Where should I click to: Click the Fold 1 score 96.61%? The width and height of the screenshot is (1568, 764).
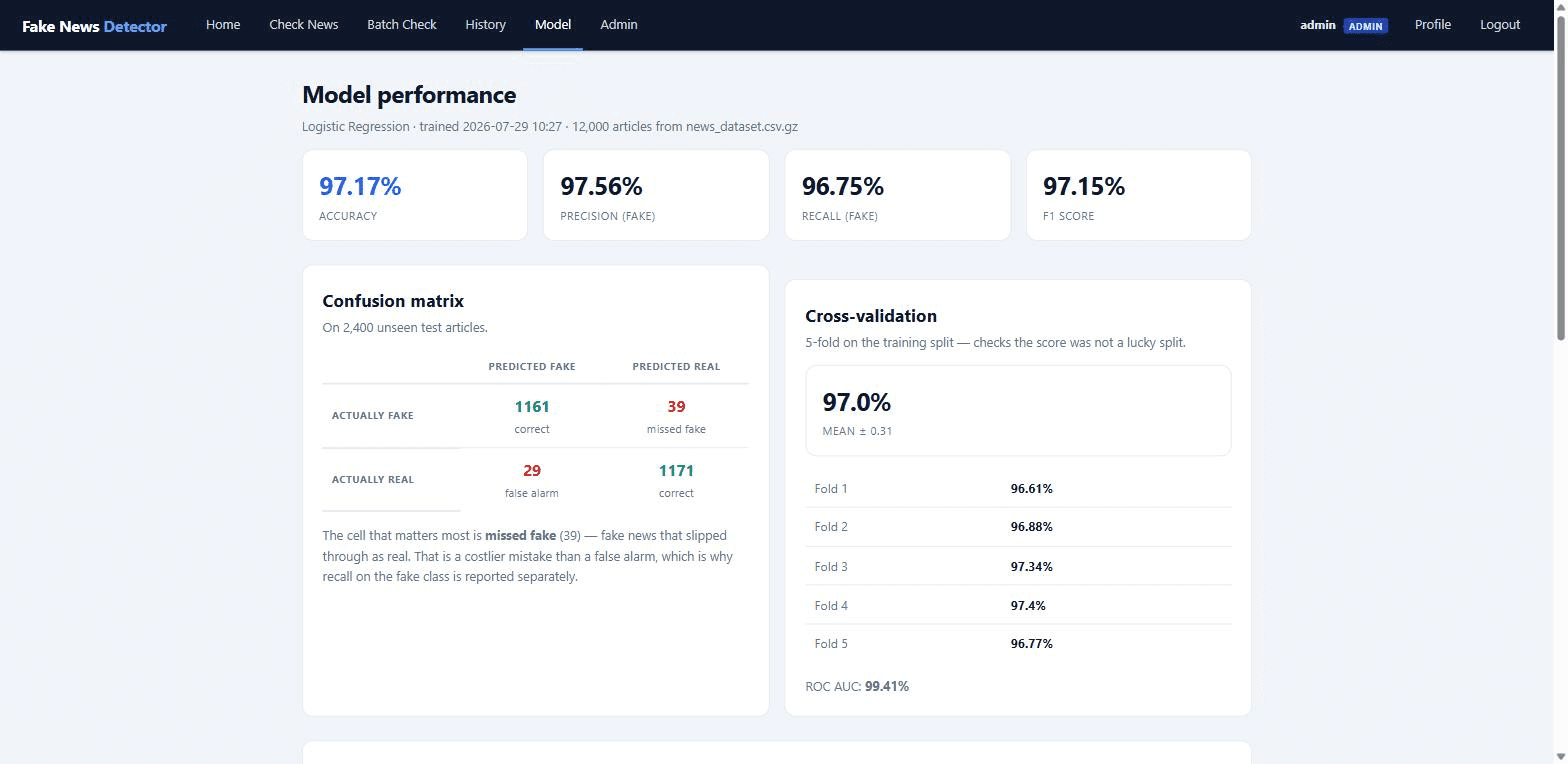1032,489
